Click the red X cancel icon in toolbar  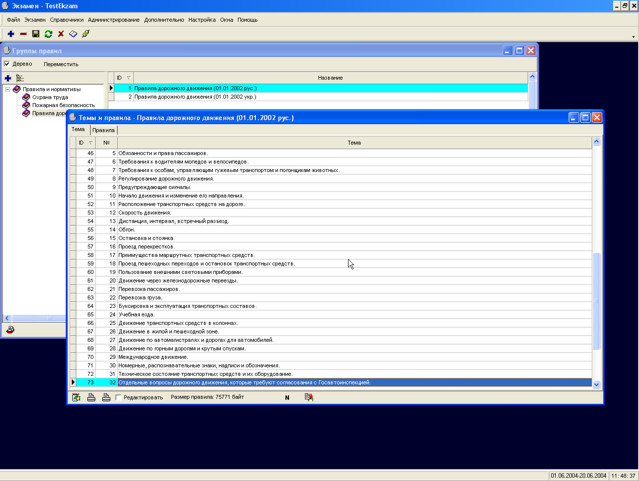tap(60, 34)
